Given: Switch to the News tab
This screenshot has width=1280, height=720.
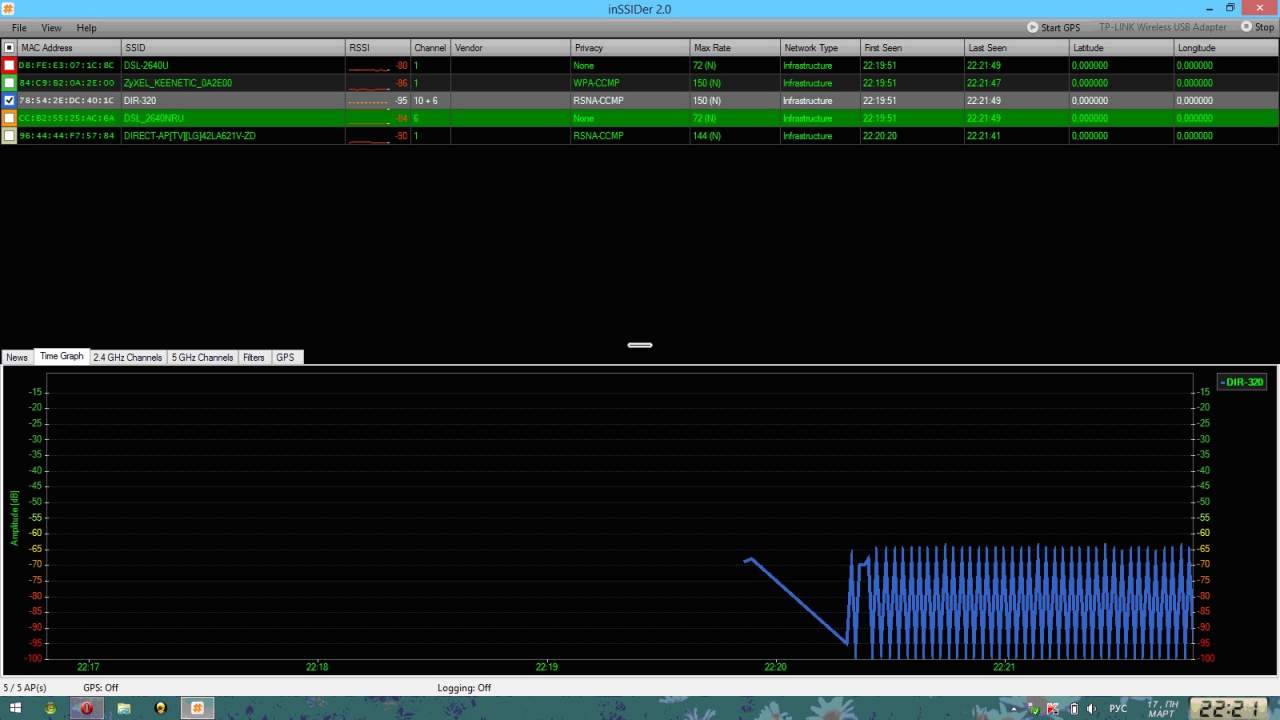Looking at the screenshot, I should (17, 357).
